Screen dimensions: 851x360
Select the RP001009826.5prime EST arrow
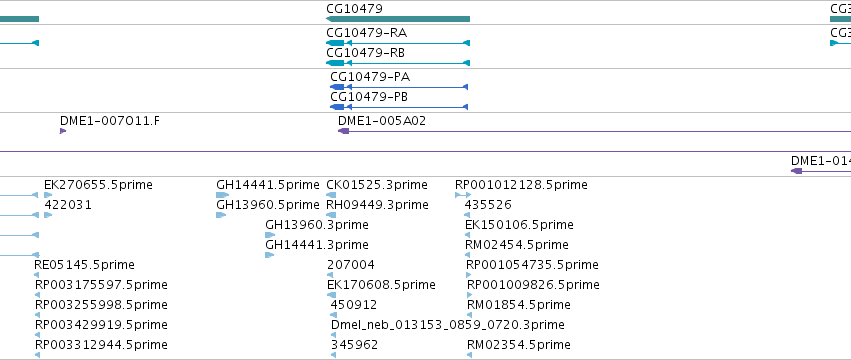[469, 295]
